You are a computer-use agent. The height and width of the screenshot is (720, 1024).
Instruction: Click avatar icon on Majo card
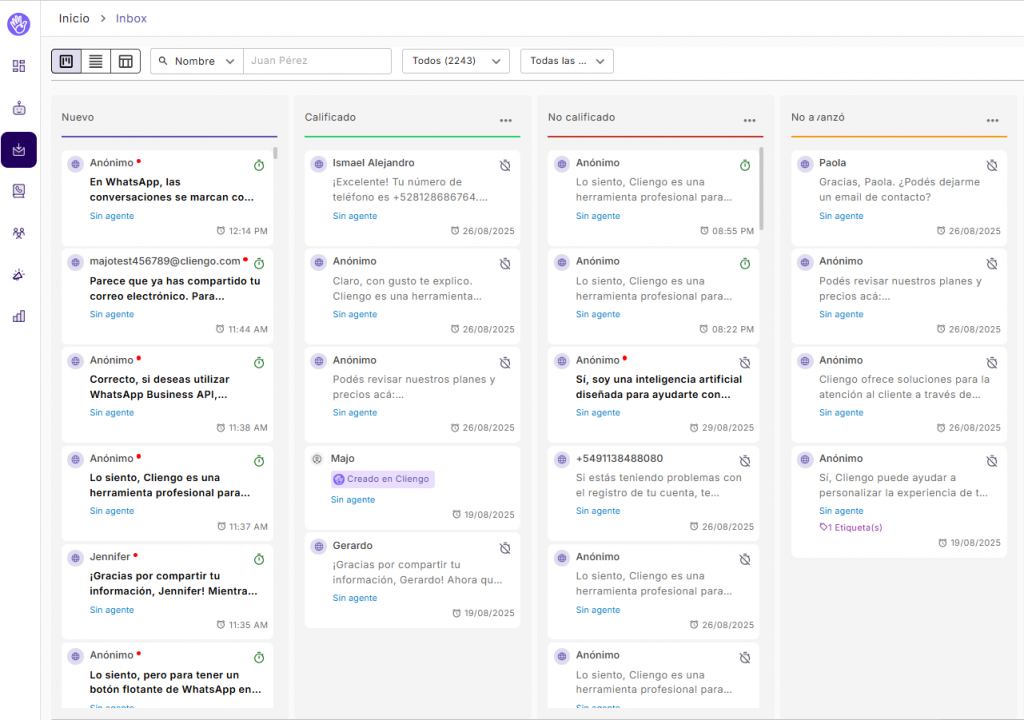(317, 459)
